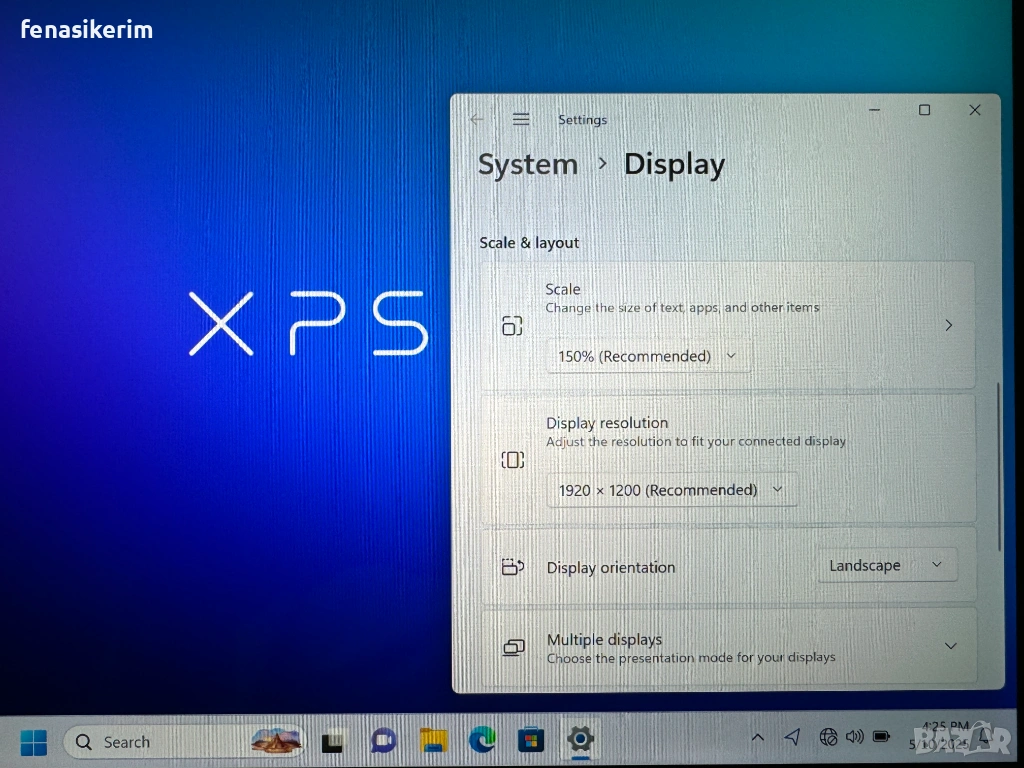The height and width of the screenshot is (768, 1024).
Task: Open the Display resolution dropdown
Action: [x=671, y=490]
